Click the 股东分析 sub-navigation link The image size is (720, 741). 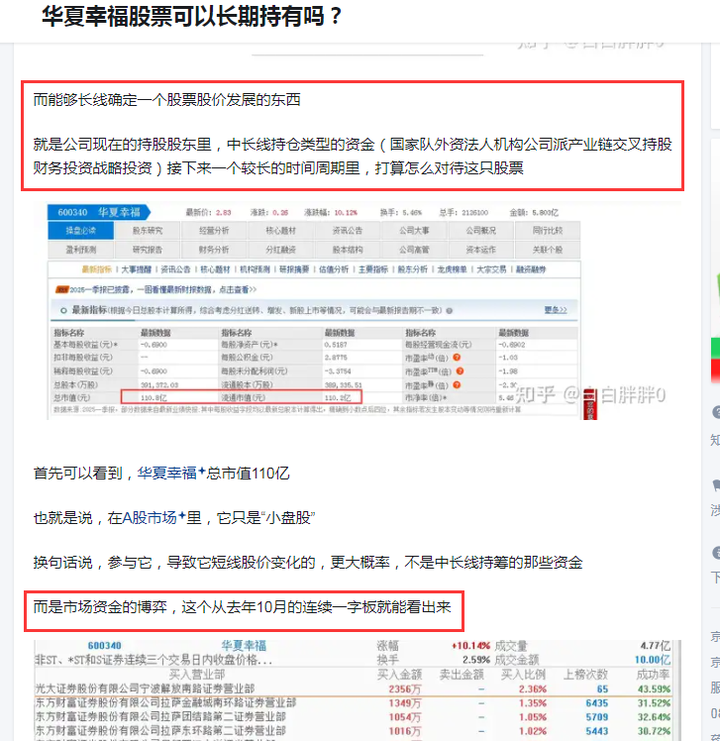point(412,269)
